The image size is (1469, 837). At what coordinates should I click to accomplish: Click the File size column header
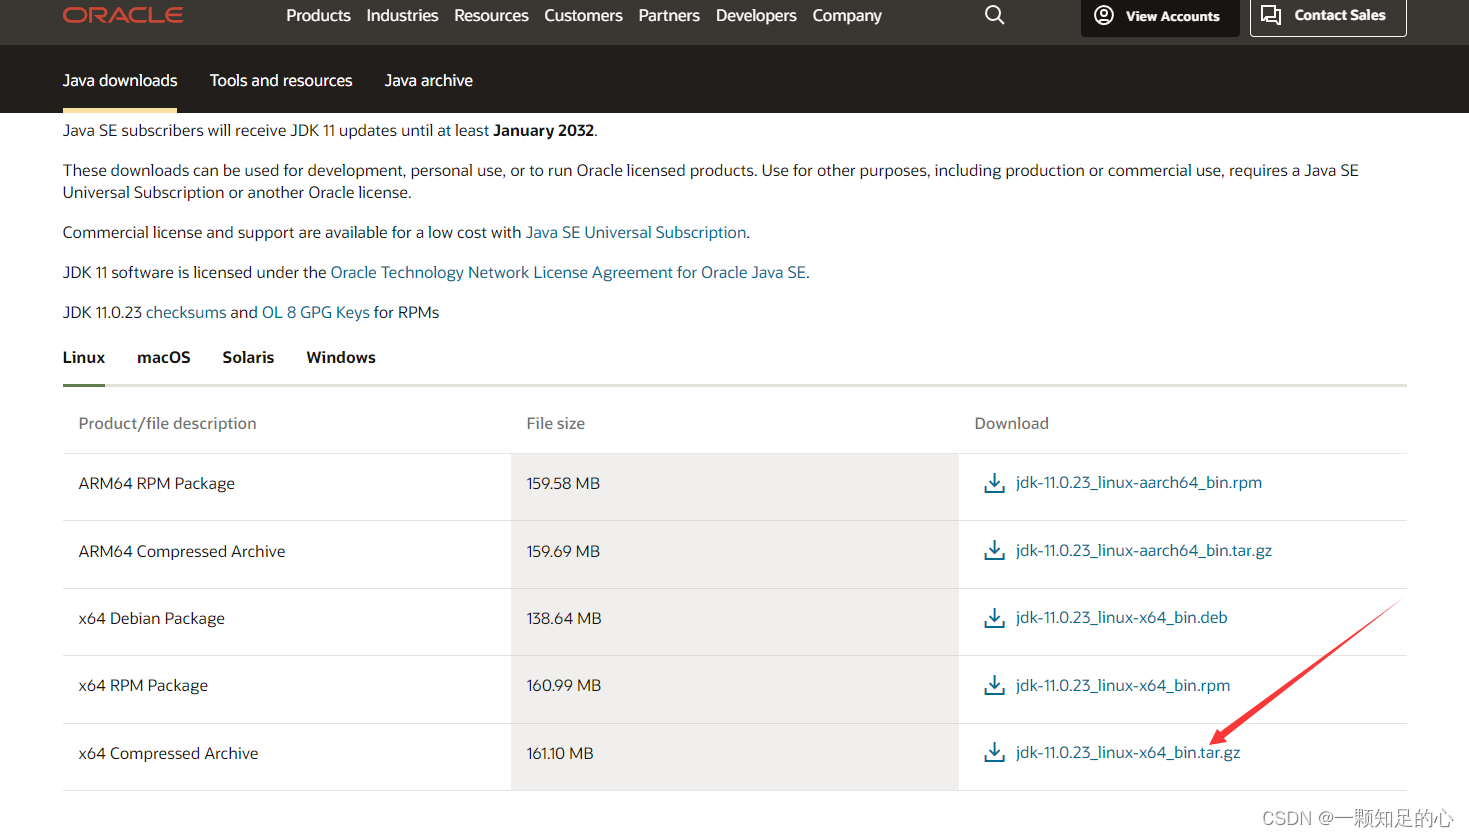556,423
